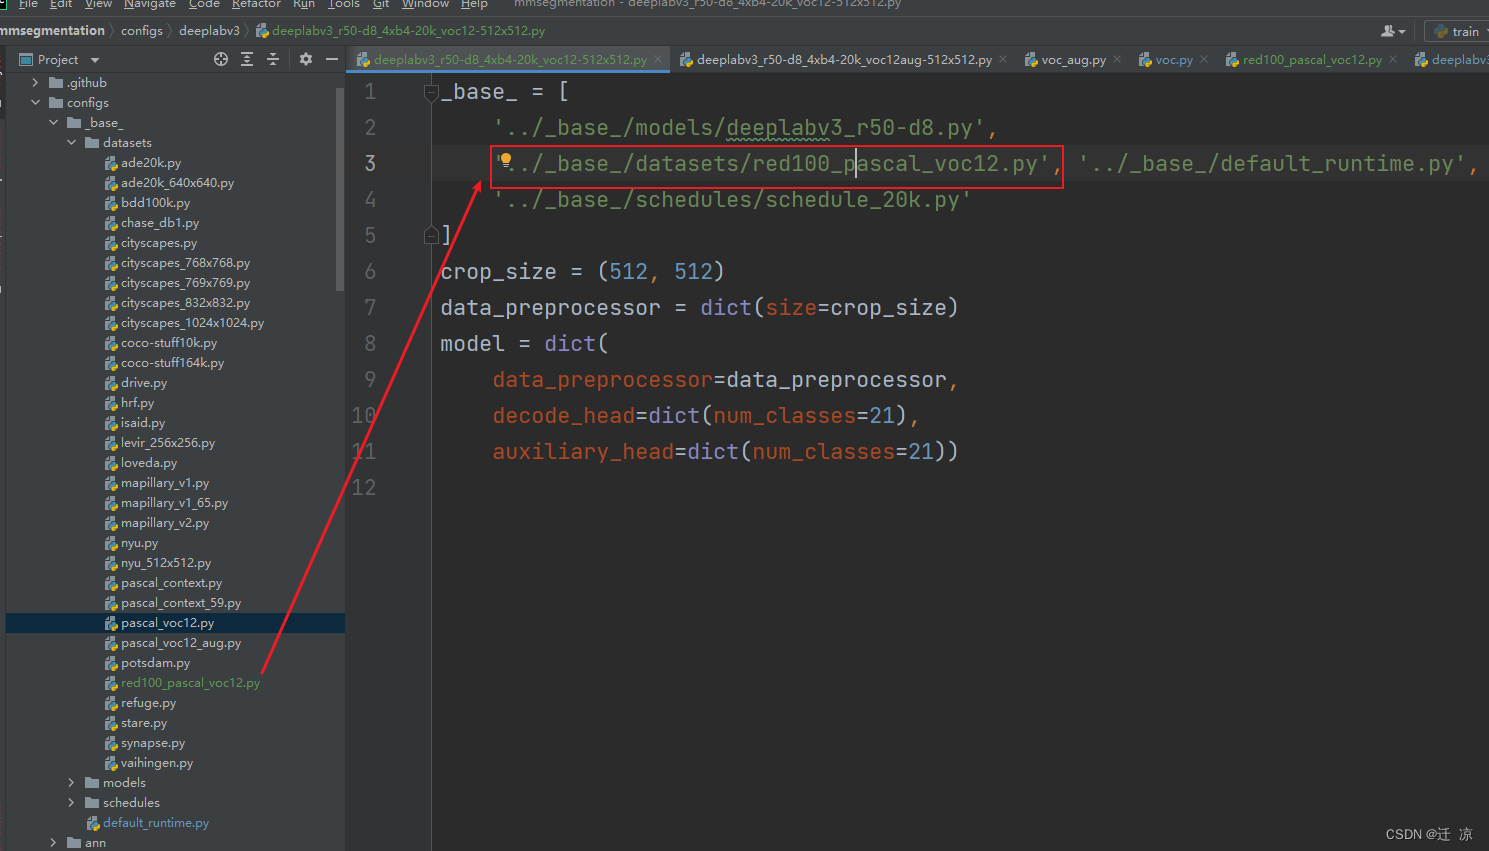Screen dimensions: 1489x851
Task: Open the Help menu
Action: (474, 4)
